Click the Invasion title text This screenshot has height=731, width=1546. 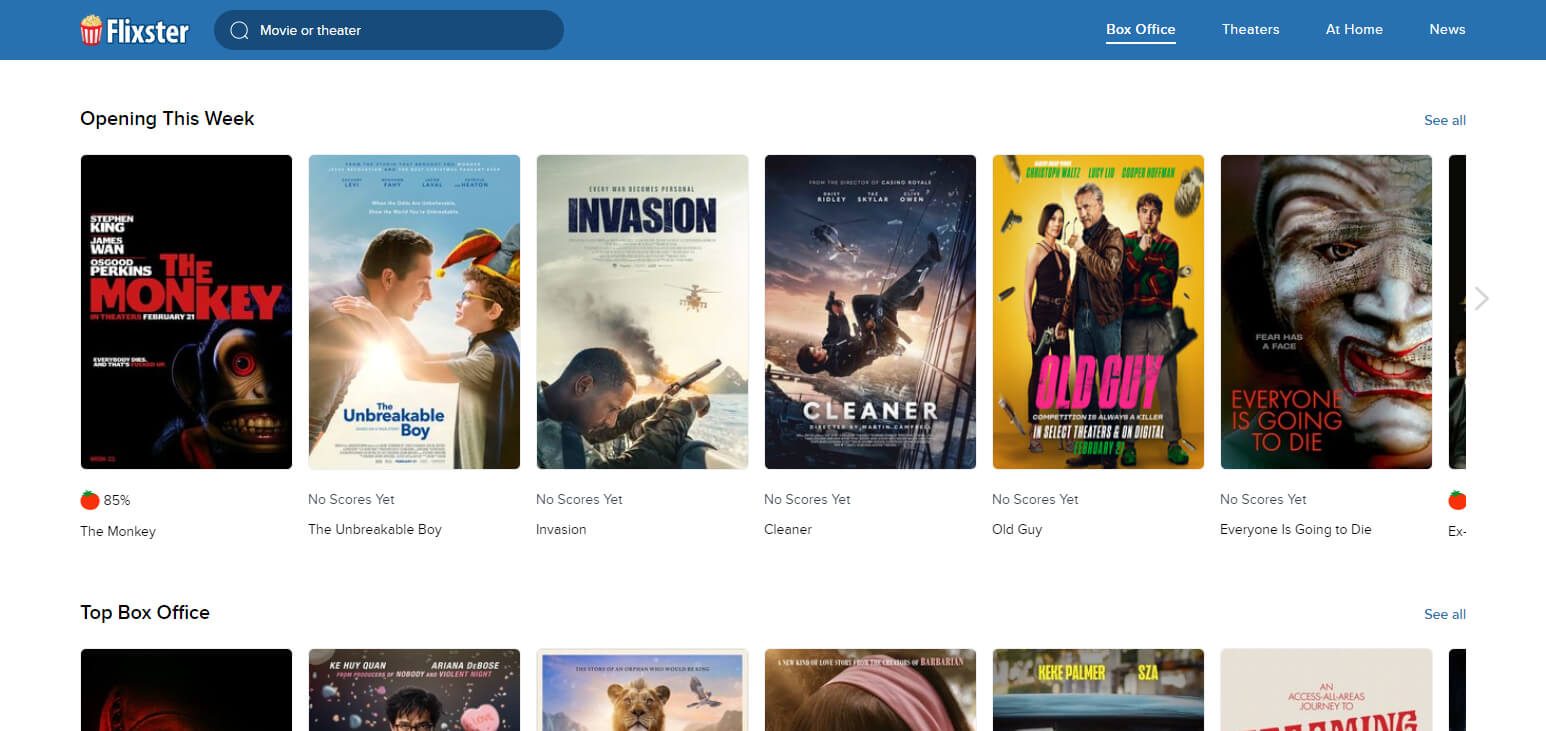point(561,529)
